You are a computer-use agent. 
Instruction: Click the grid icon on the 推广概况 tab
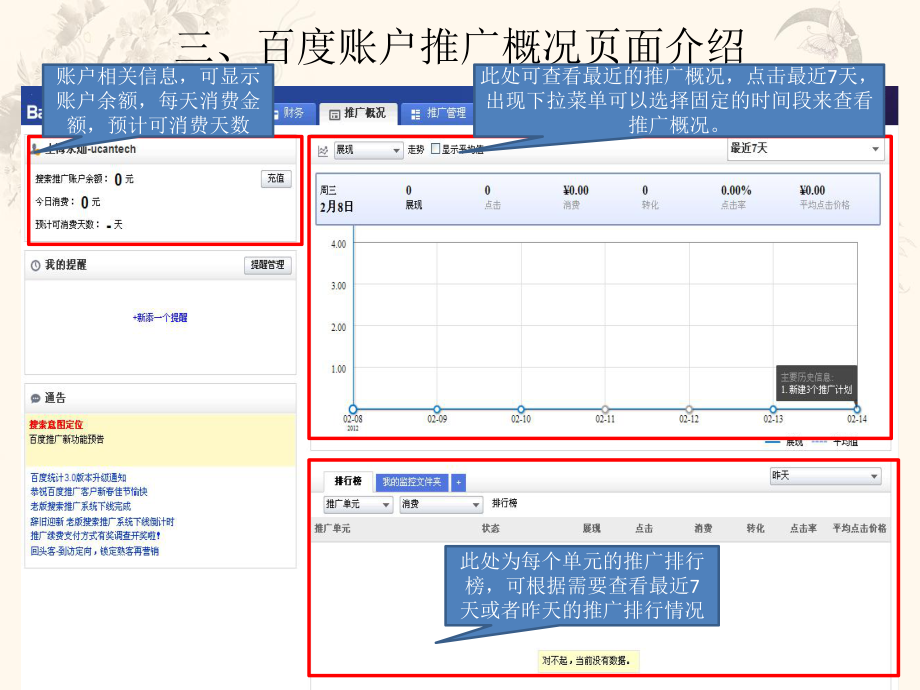tap(337, 113)
